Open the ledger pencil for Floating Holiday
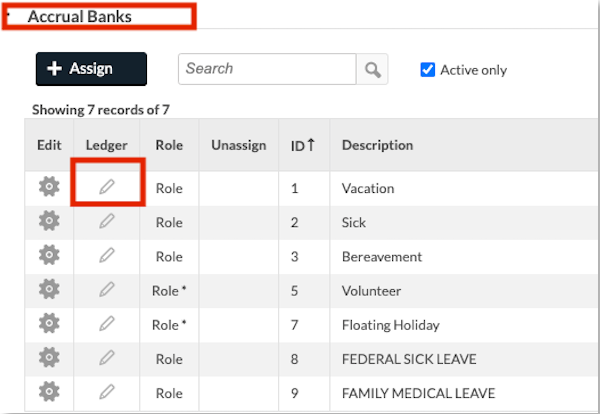 pyautogui.click(x=107, y=323)
